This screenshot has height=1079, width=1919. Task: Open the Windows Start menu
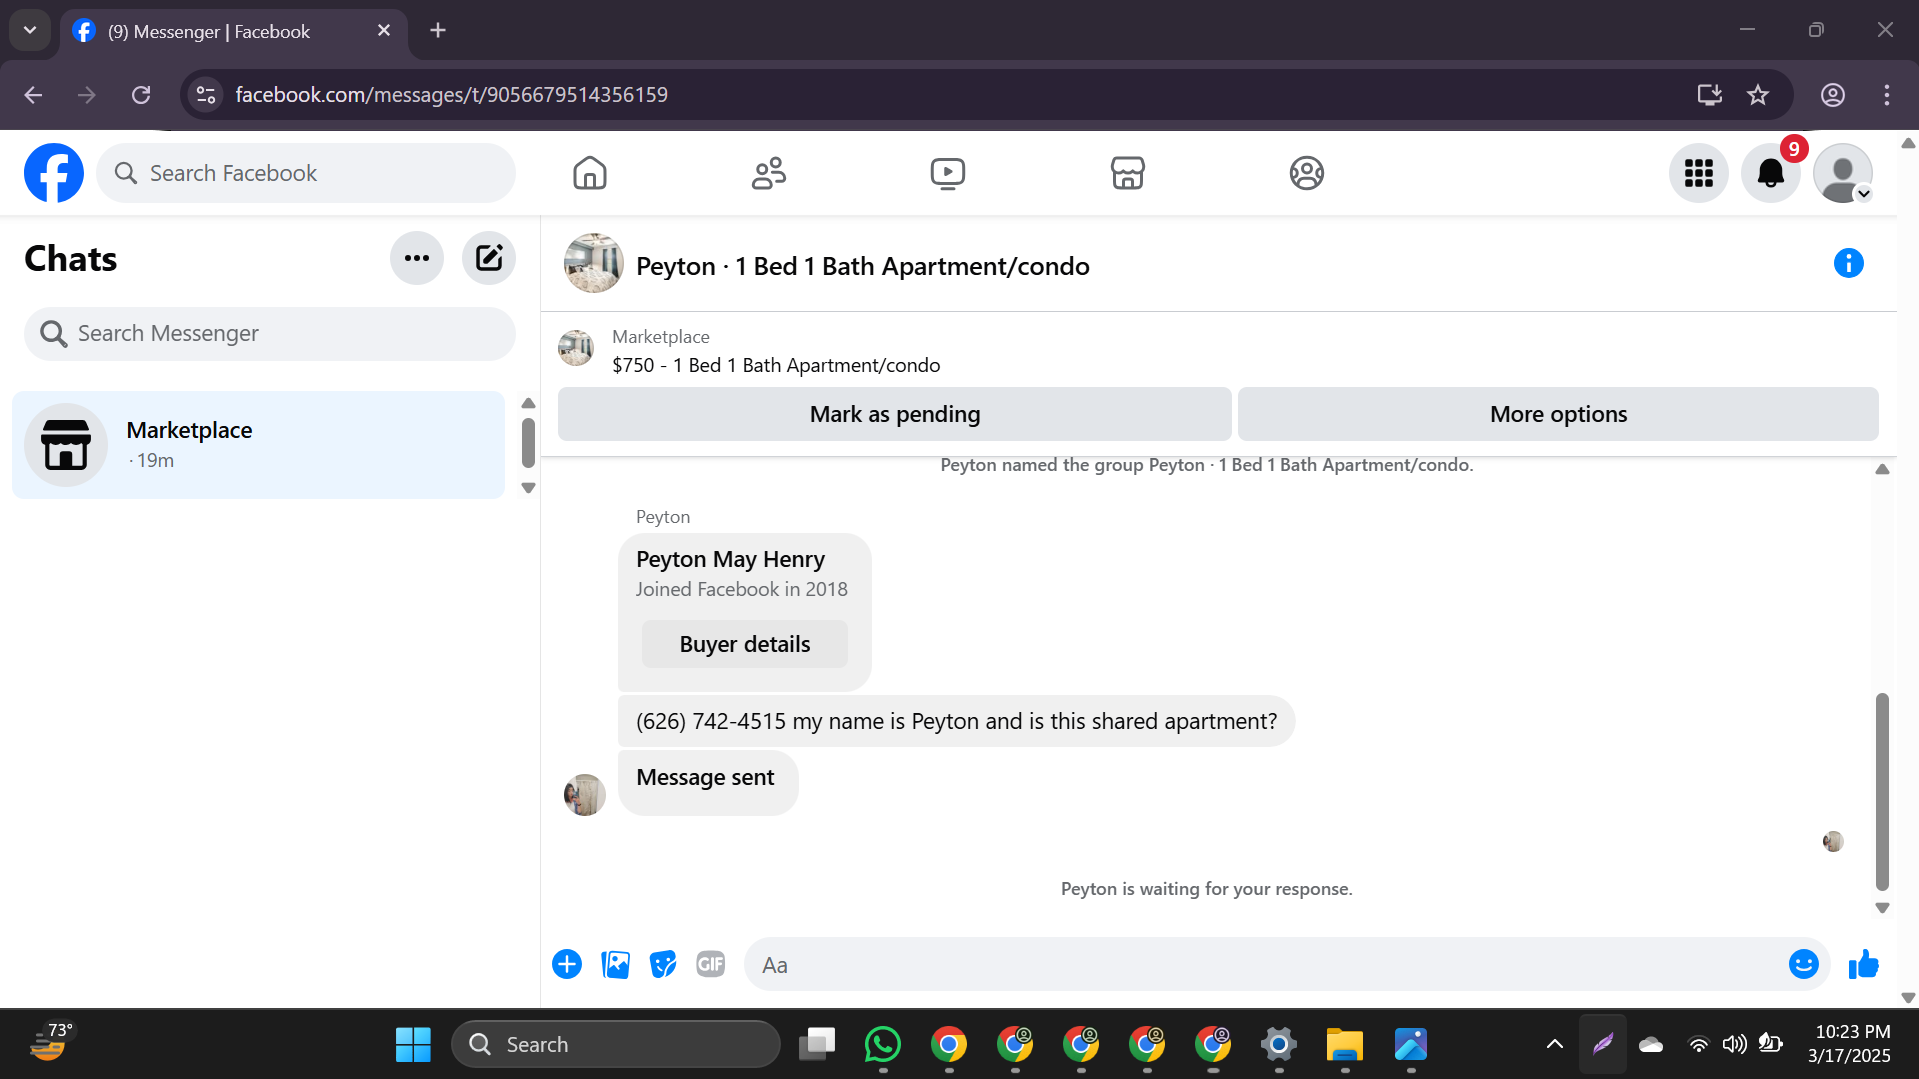click(413, 1045)
